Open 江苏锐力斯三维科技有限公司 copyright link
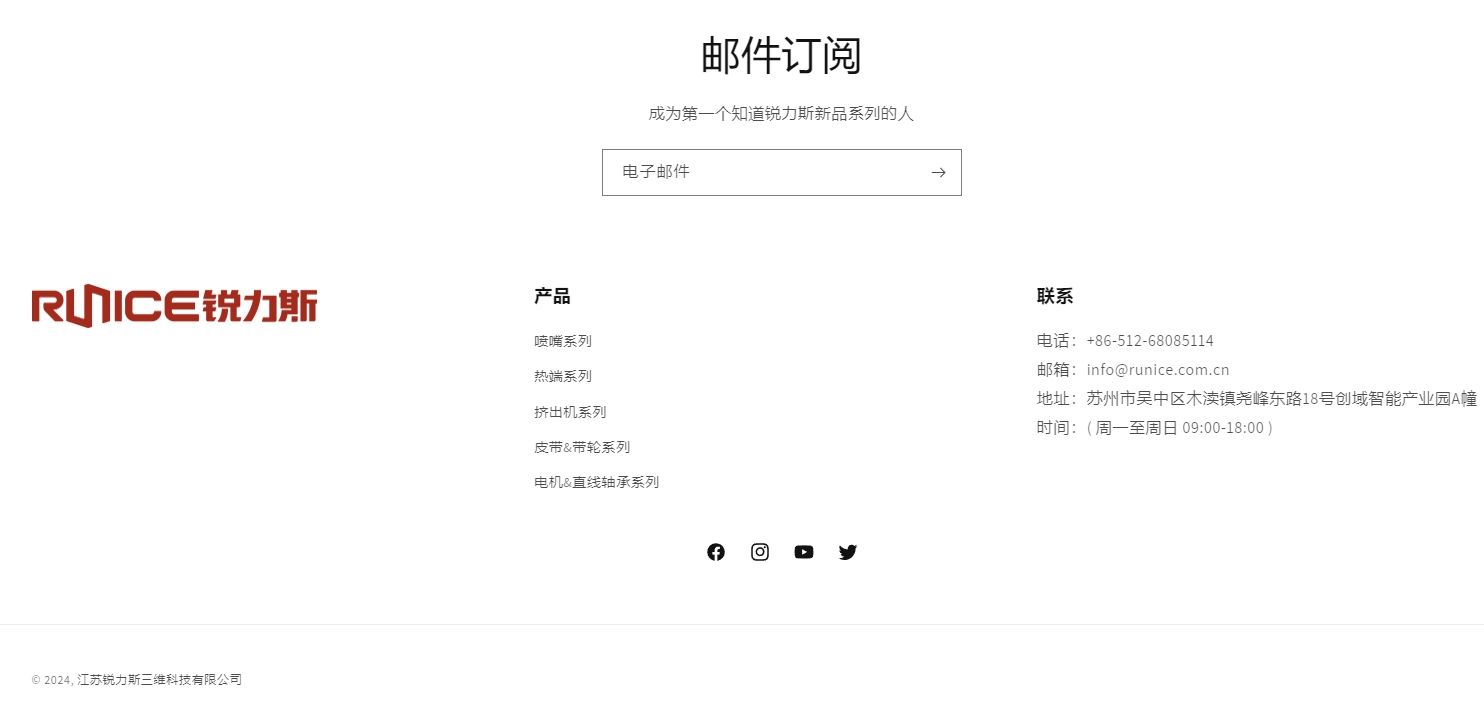The image size is (1484, 722). pos(158,679)
